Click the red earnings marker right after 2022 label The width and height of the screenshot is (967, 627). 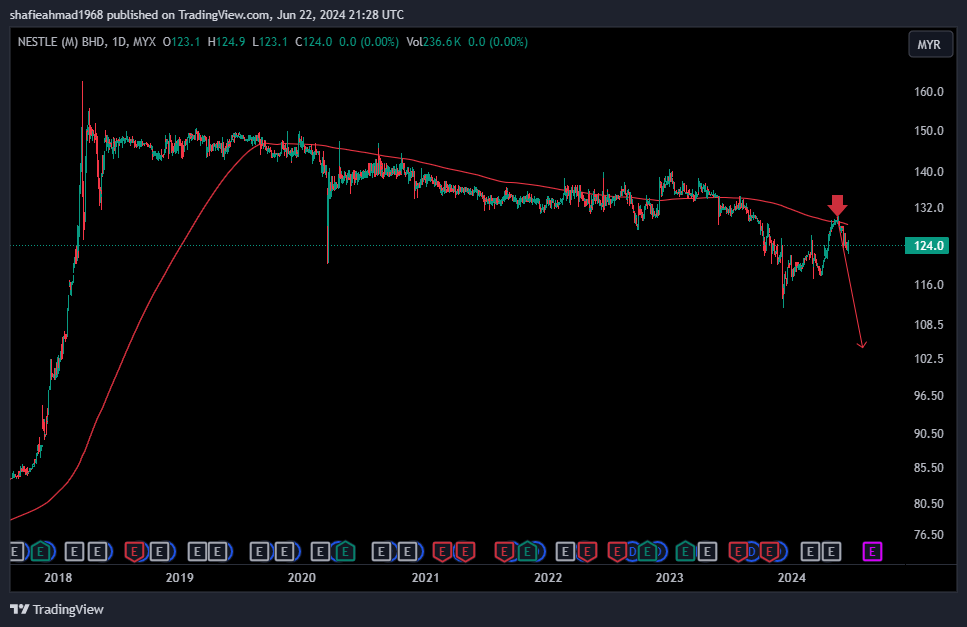click(586, 551)
